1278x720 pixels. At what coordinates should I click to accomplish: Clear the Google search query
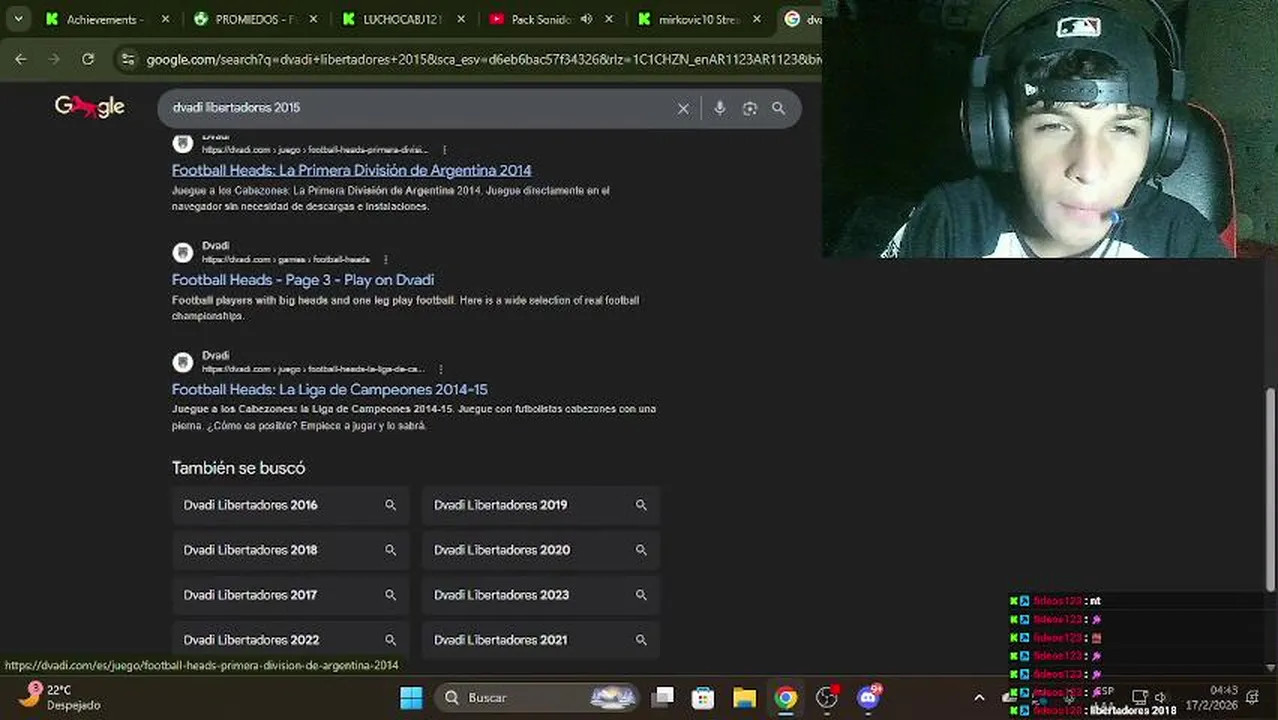coord(683,108)
